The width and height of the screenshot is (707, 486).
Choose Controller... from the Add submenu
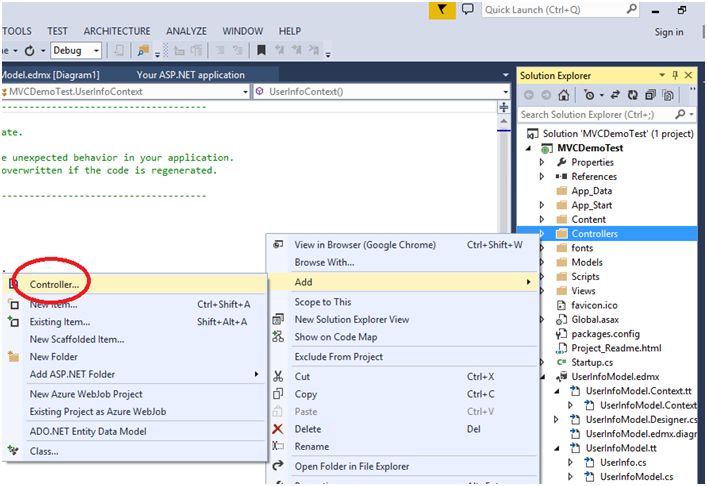(54, 285)
